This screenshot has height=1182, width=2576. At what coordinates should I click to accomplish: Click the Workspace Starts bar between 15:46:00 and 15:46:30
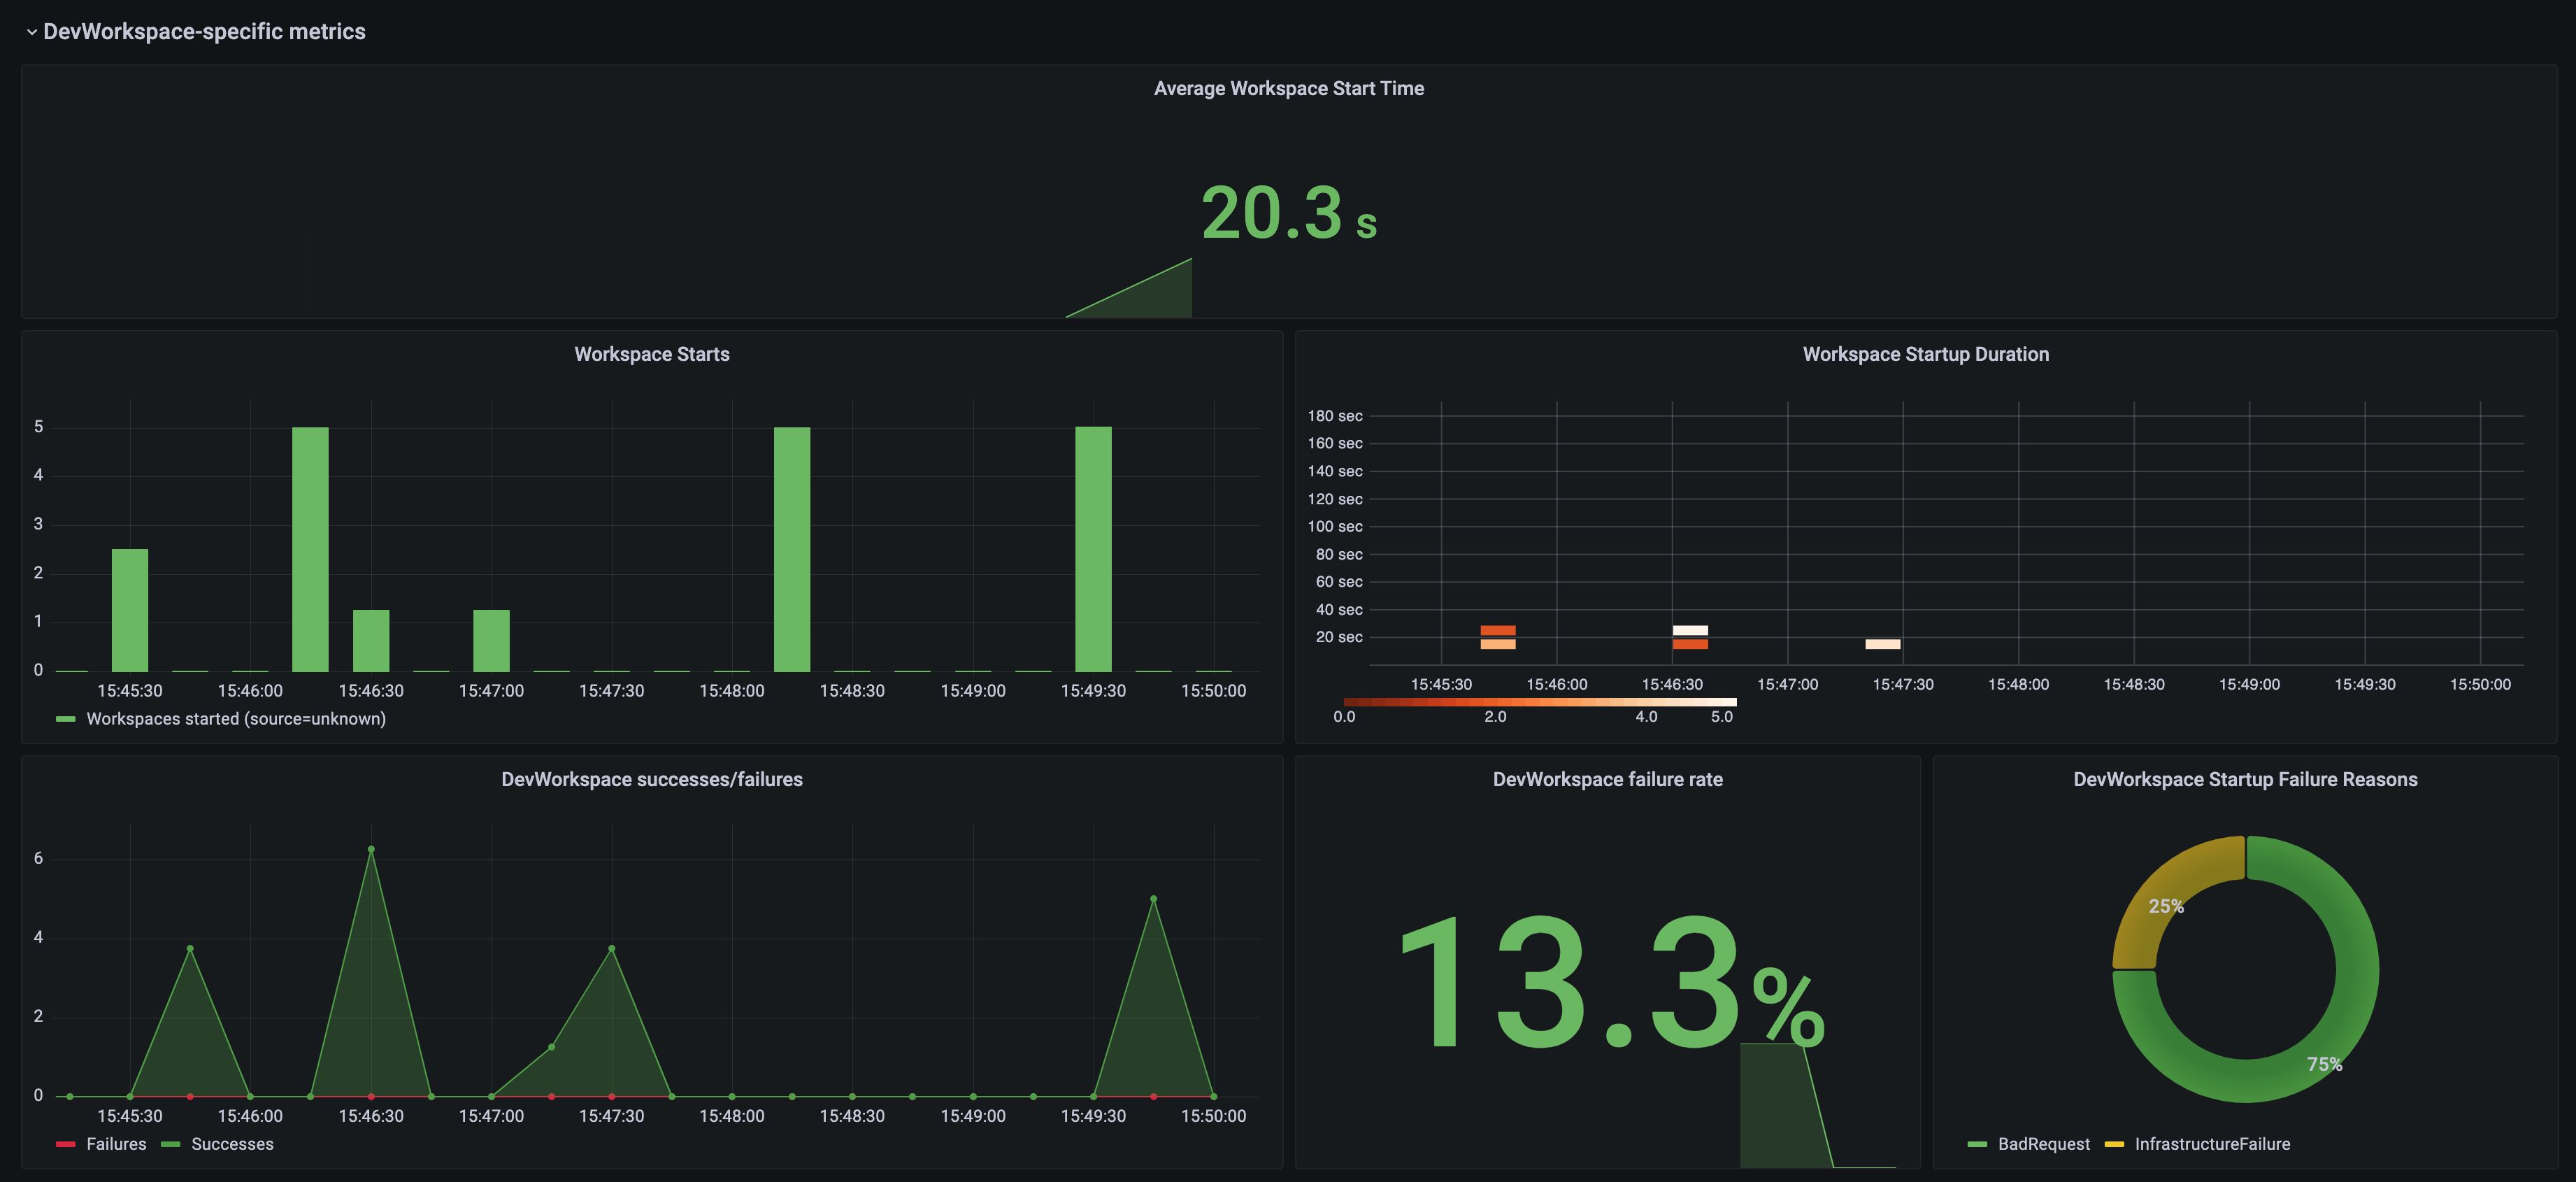point(310,549)
